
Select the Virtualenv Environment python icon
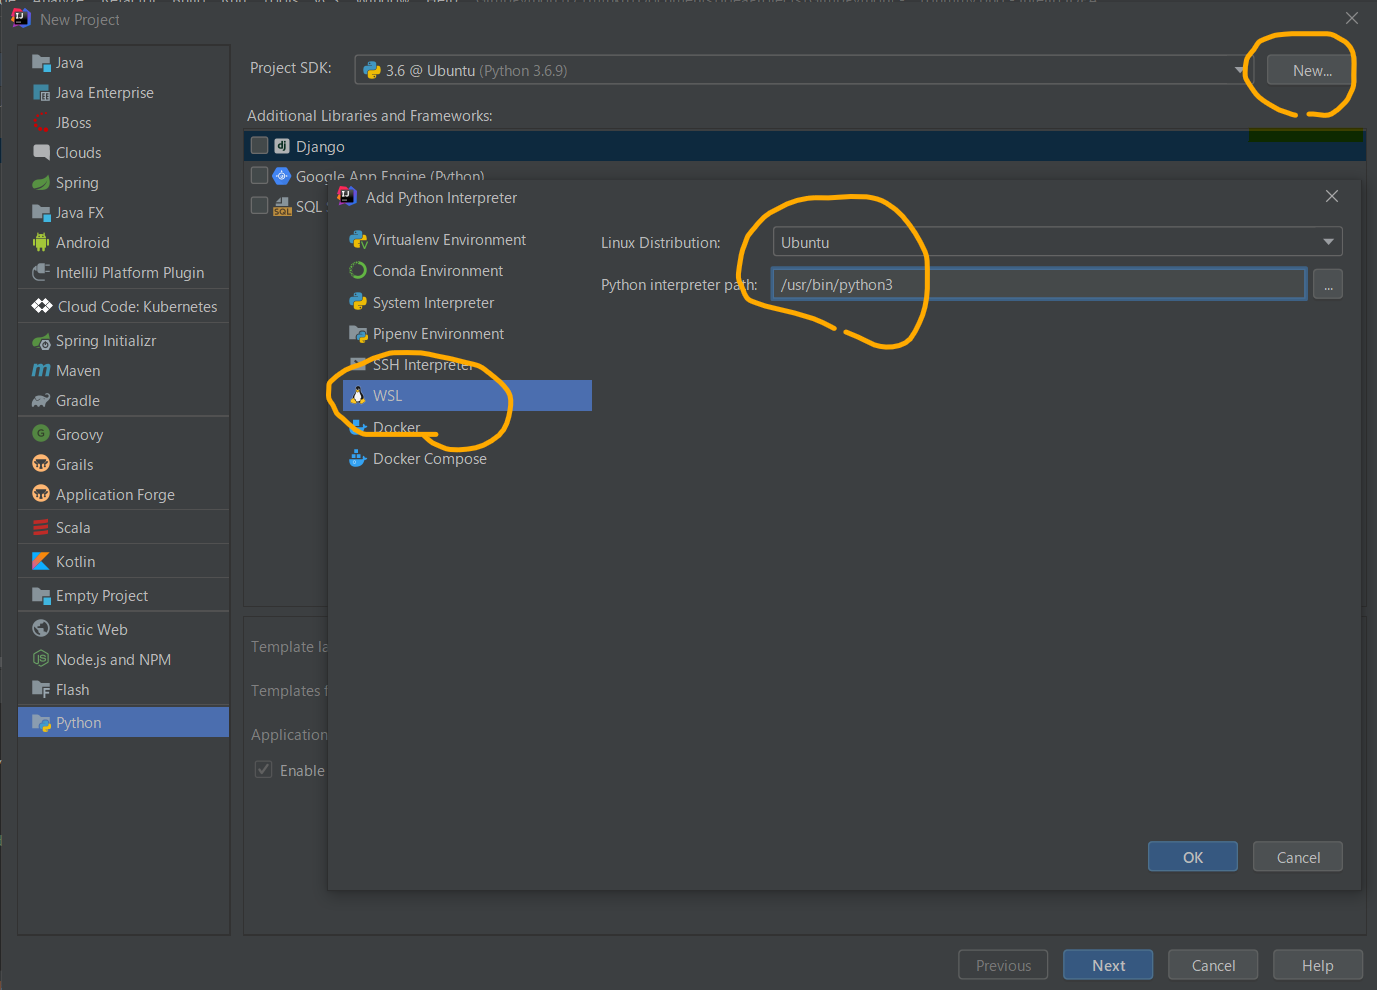click(x=358, y=240)
